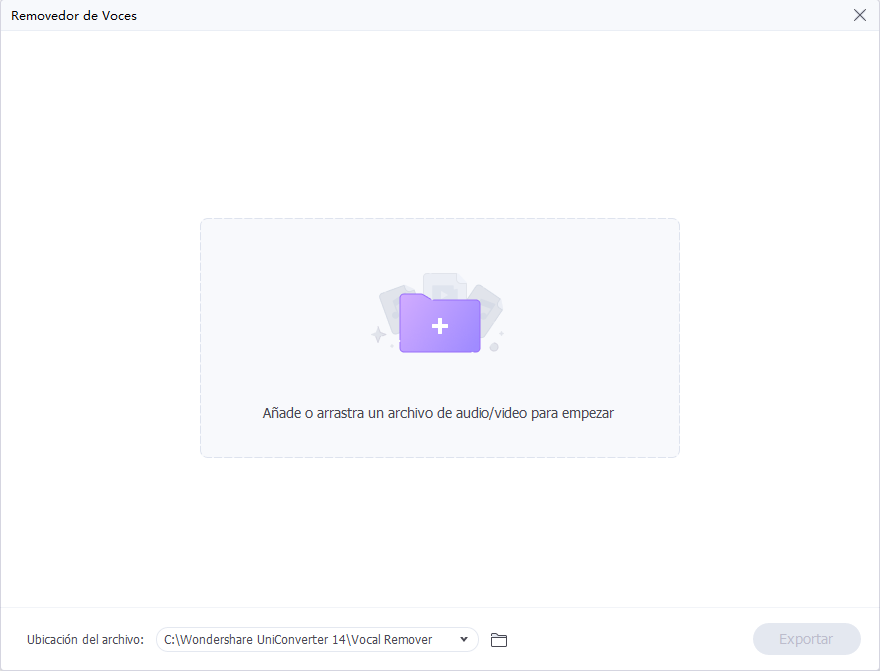Click the top edge of the drop zone

click(x=440, y=219)
